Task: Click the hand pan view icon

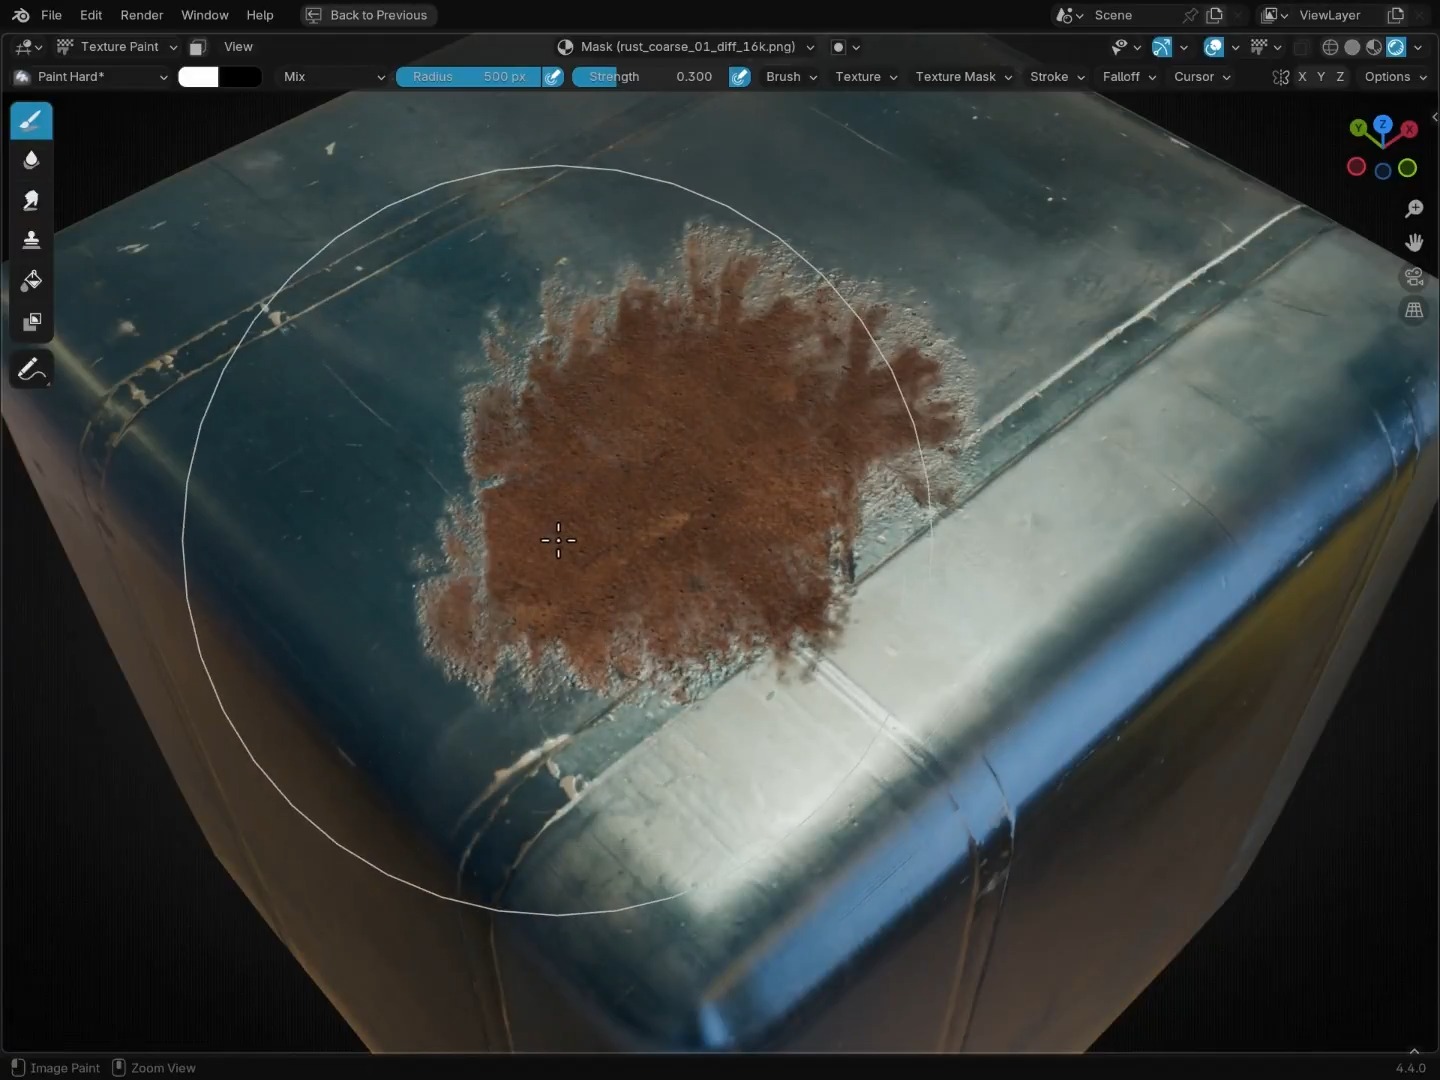Action: [x=1414, y=242]
